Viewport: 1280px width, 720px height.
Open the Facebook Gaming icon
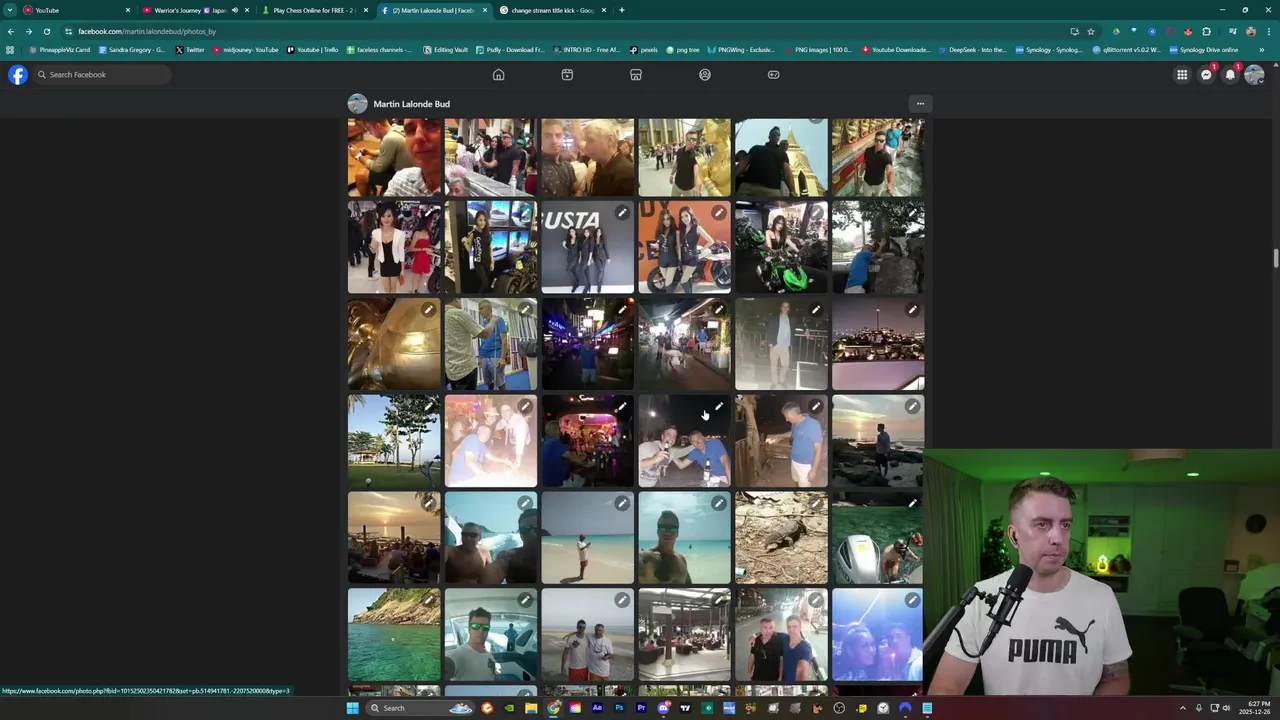click(773, 75)
